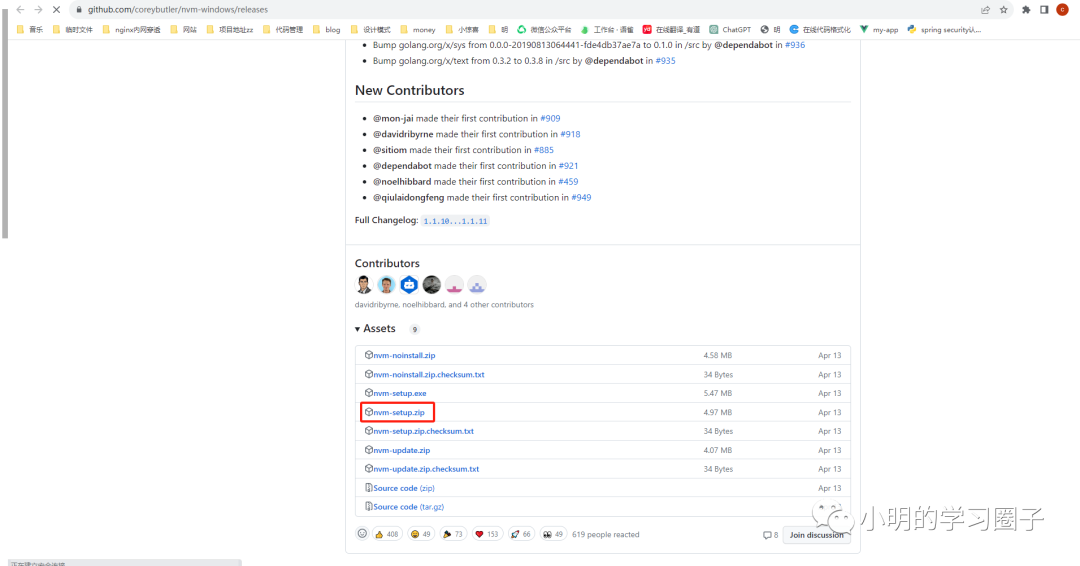Stop loading the page
Viewport: 1080px width, 566px height.
coord(56,10)
